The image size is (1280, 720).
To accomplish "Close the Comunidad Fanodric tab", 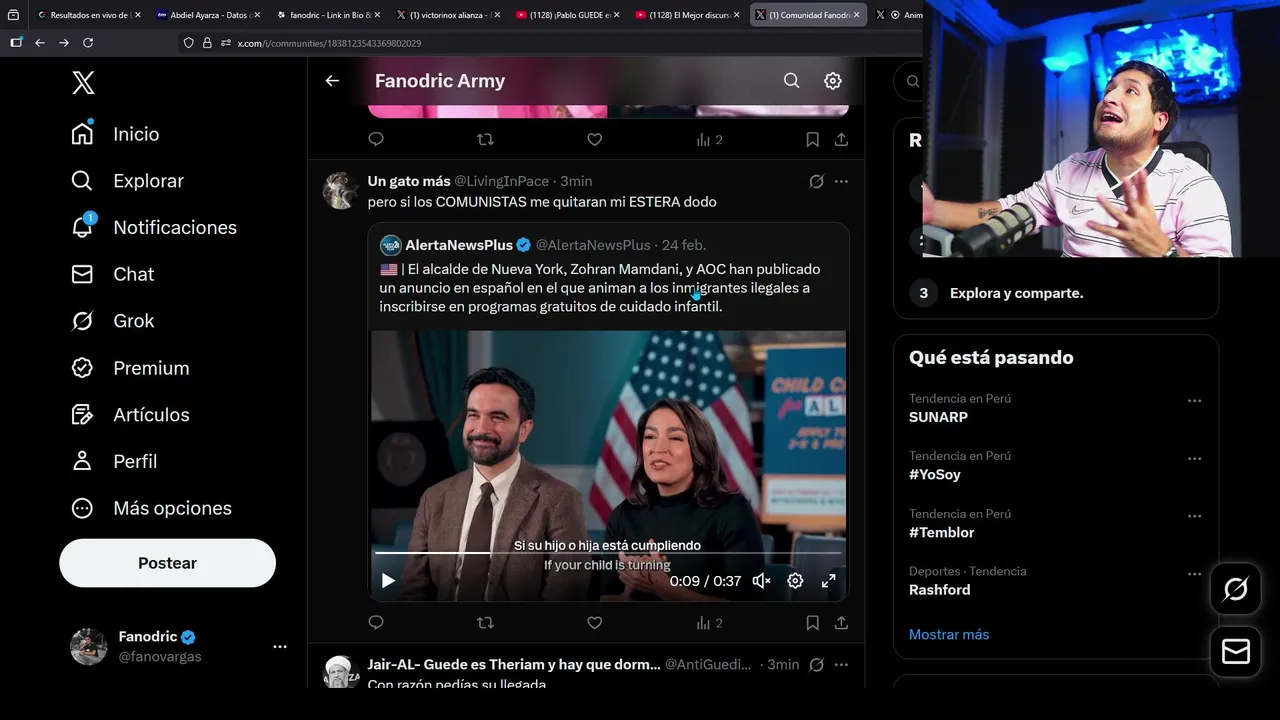I will [x=856, y=15].
